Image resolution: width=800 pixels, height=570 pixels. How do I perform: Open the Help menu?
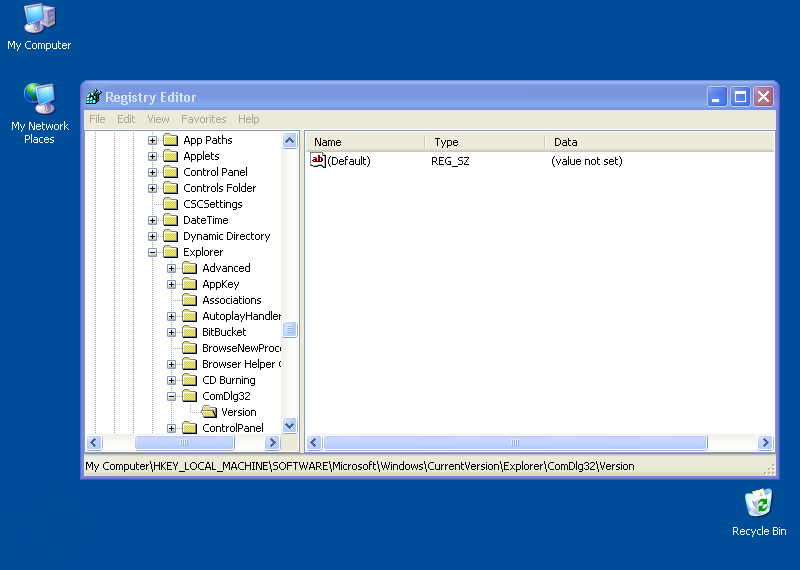248,119
